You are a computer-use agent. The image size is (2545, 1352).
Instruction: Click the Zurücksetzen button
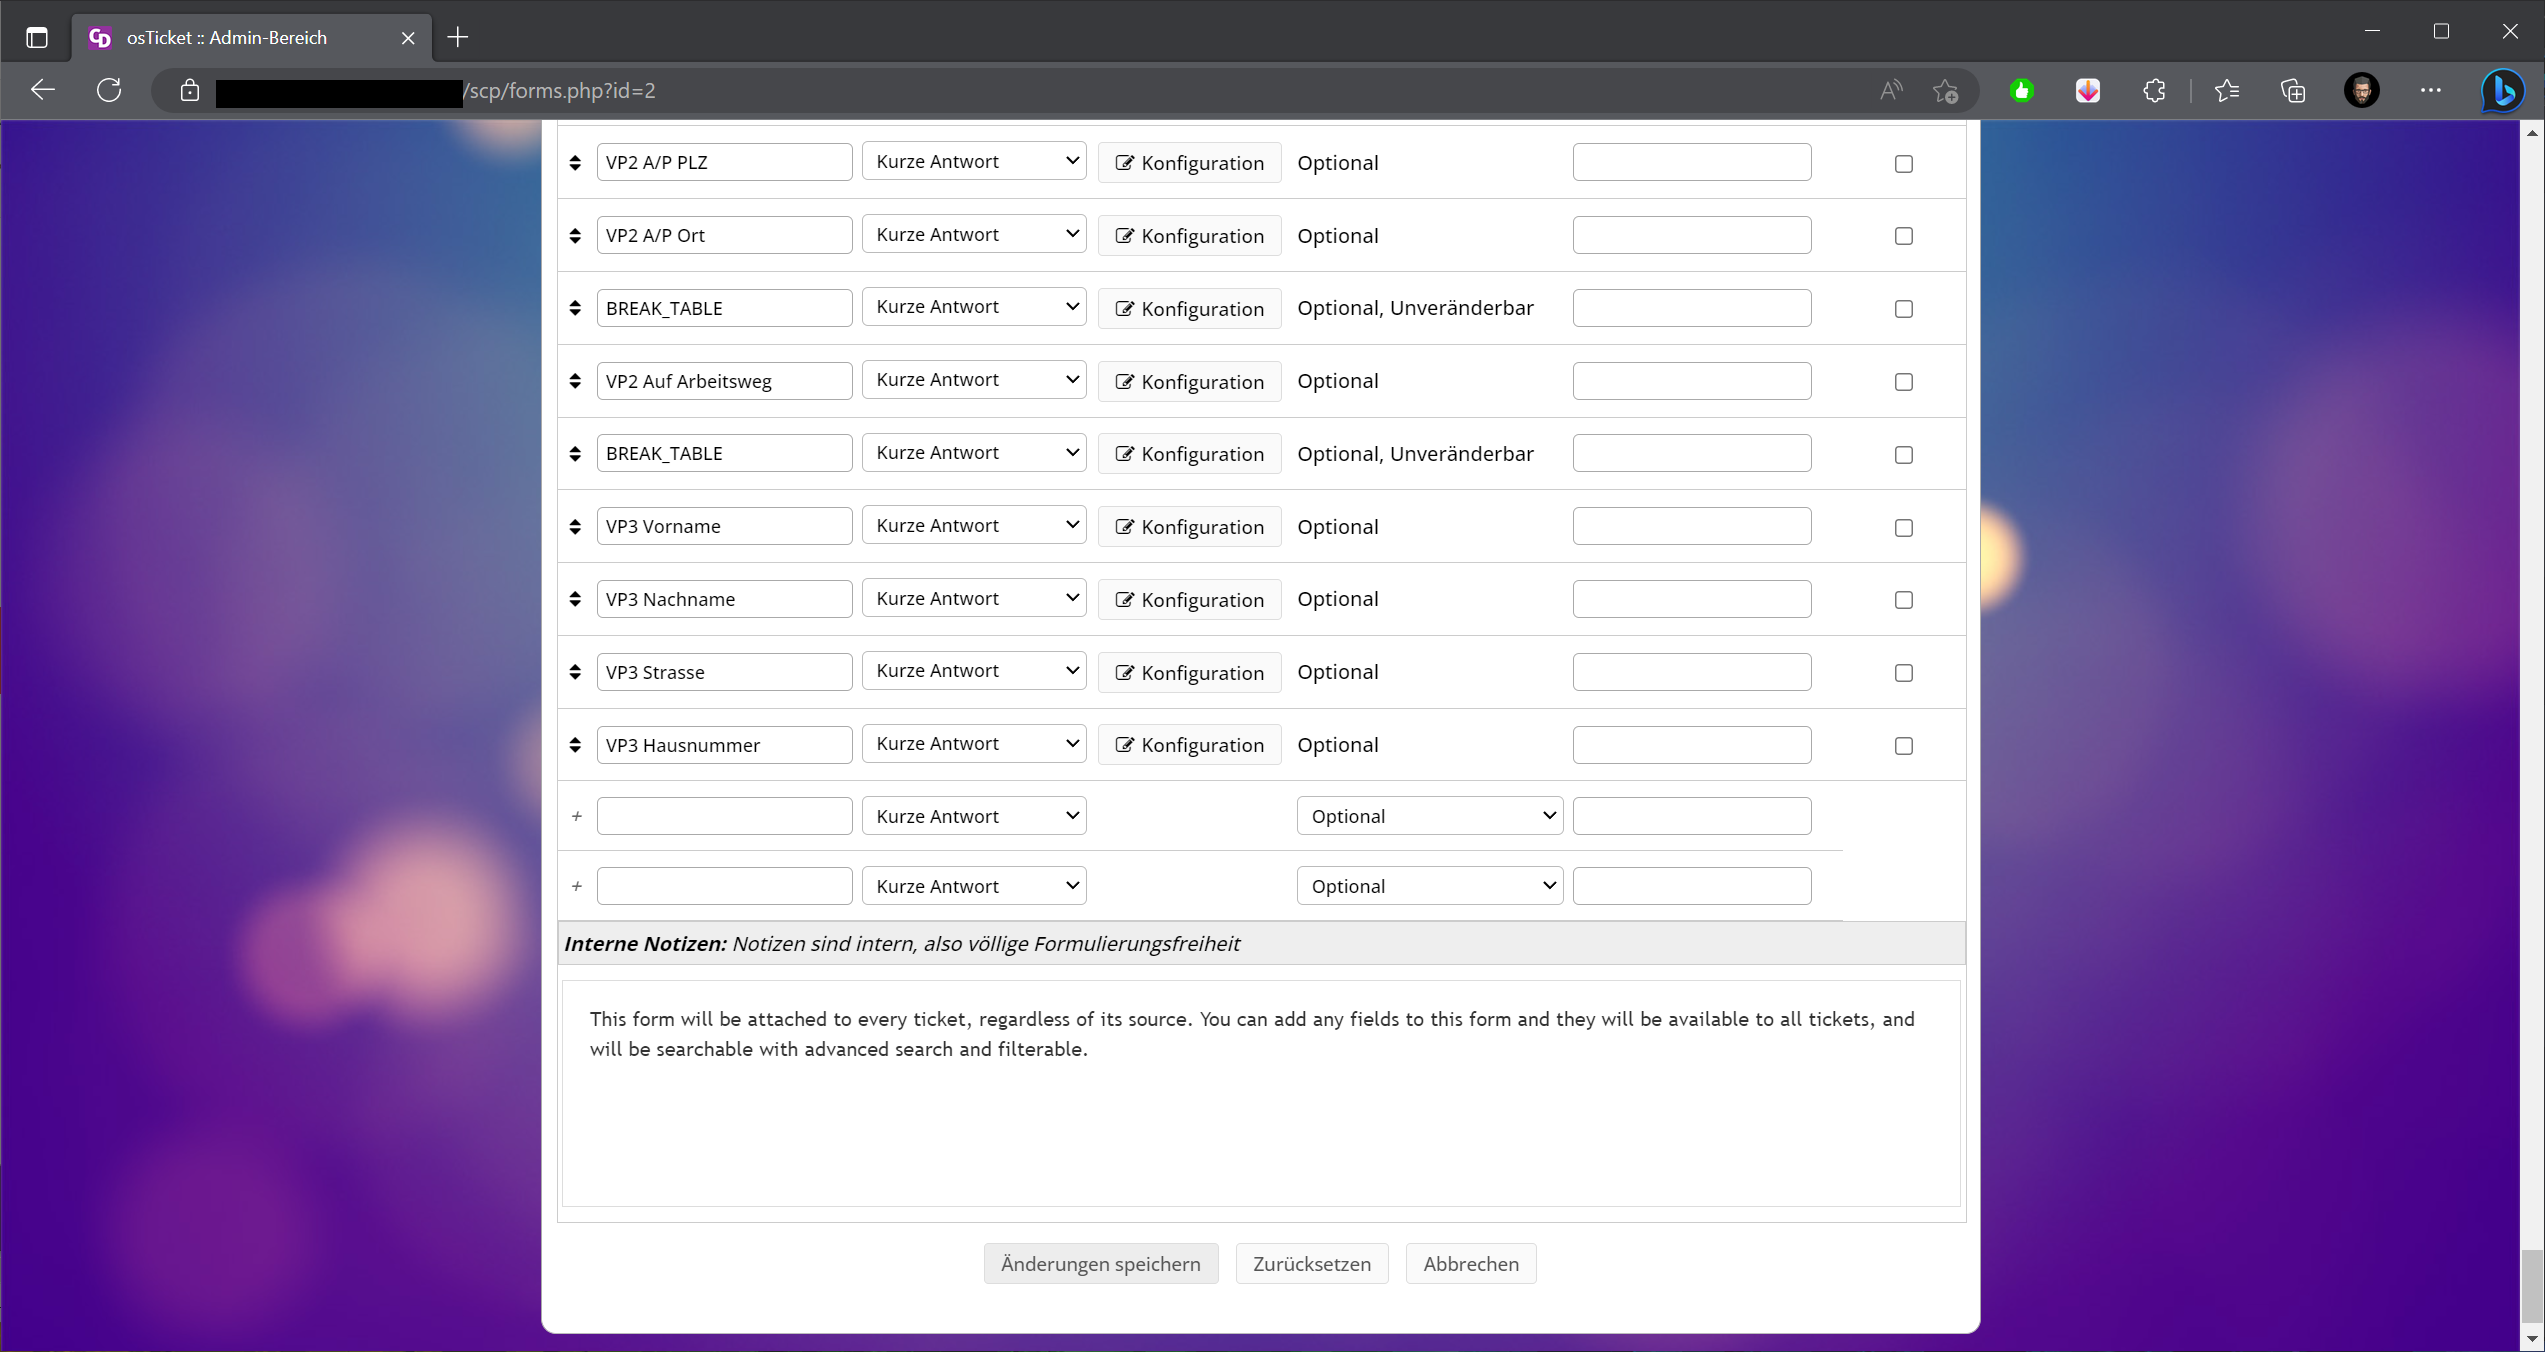(1312, 1264)
